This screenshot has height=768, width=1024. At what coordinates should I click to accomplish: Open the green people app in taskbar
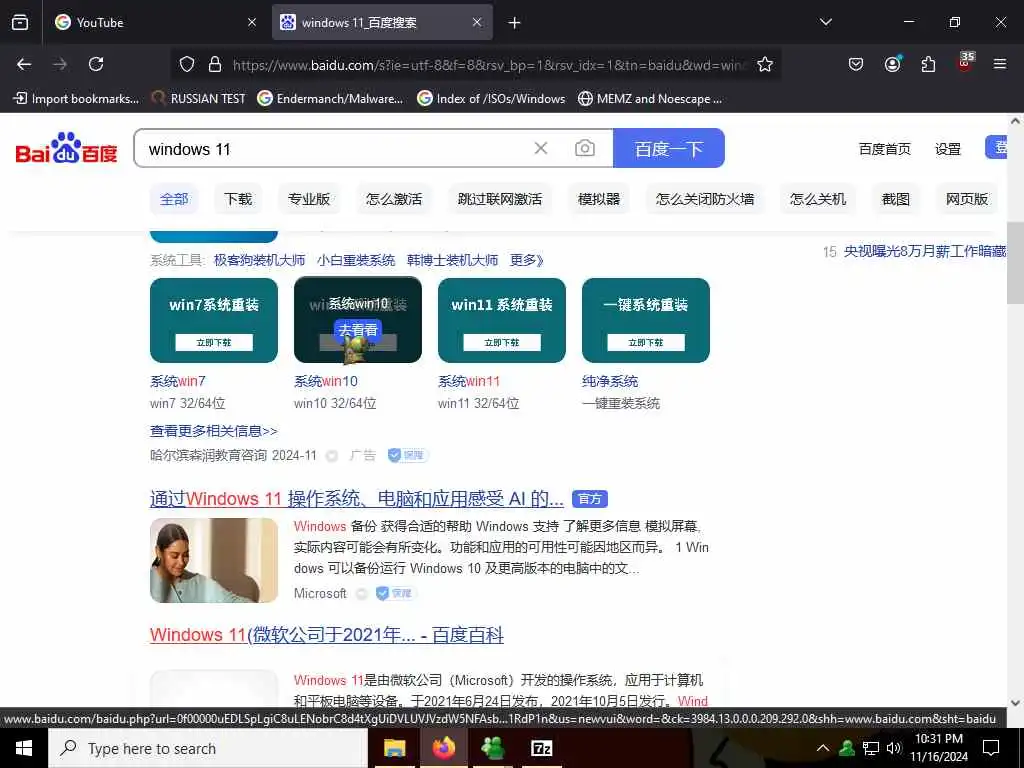point(492,748)
